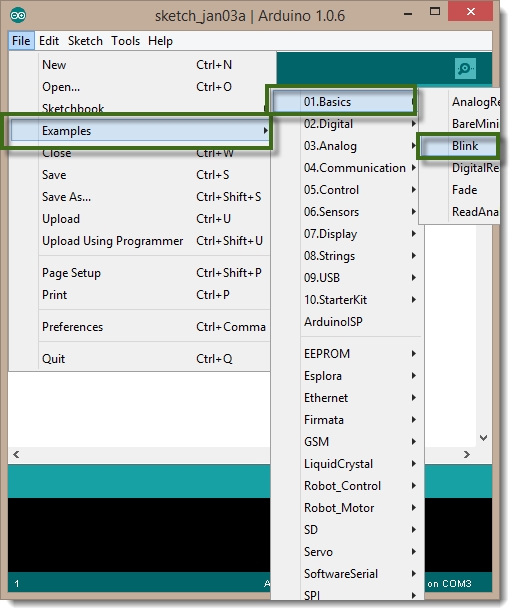Open the Firmata library examples

(347, 420)
